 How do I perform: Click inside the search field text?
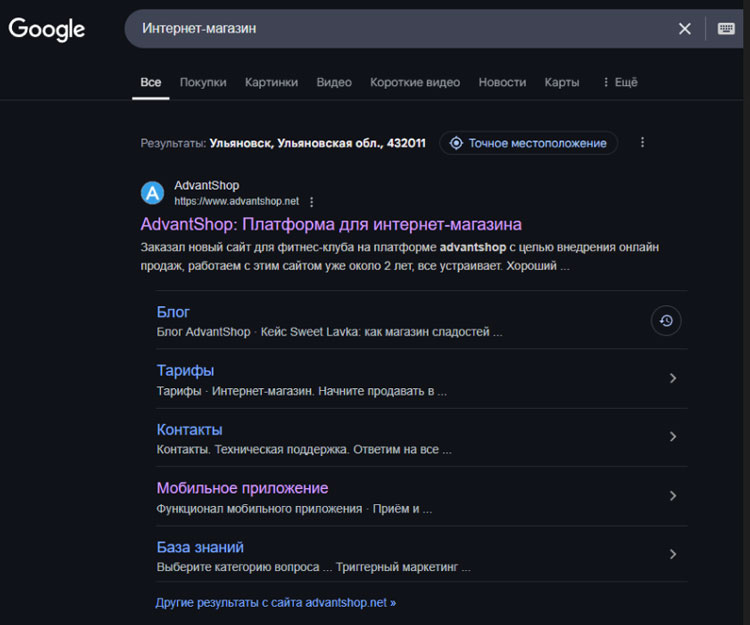tap(400, 29)
